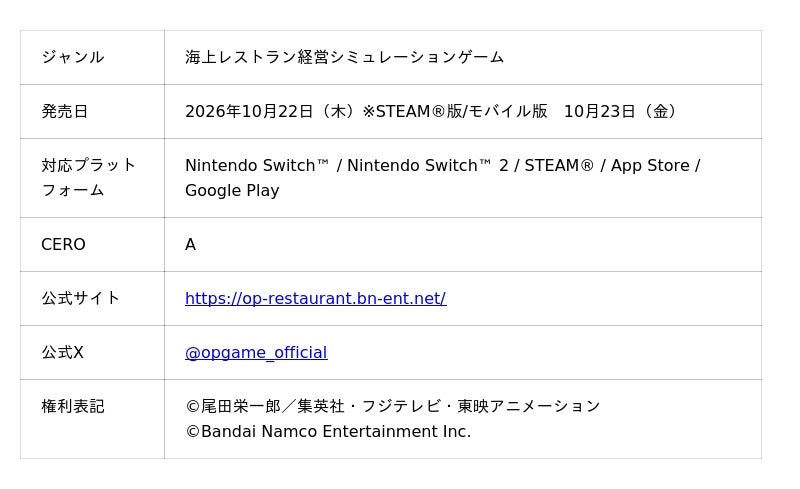Click the ジャンル row label
Image resolution: width=800 pixels, height=489 pixels.
(73, 57)
